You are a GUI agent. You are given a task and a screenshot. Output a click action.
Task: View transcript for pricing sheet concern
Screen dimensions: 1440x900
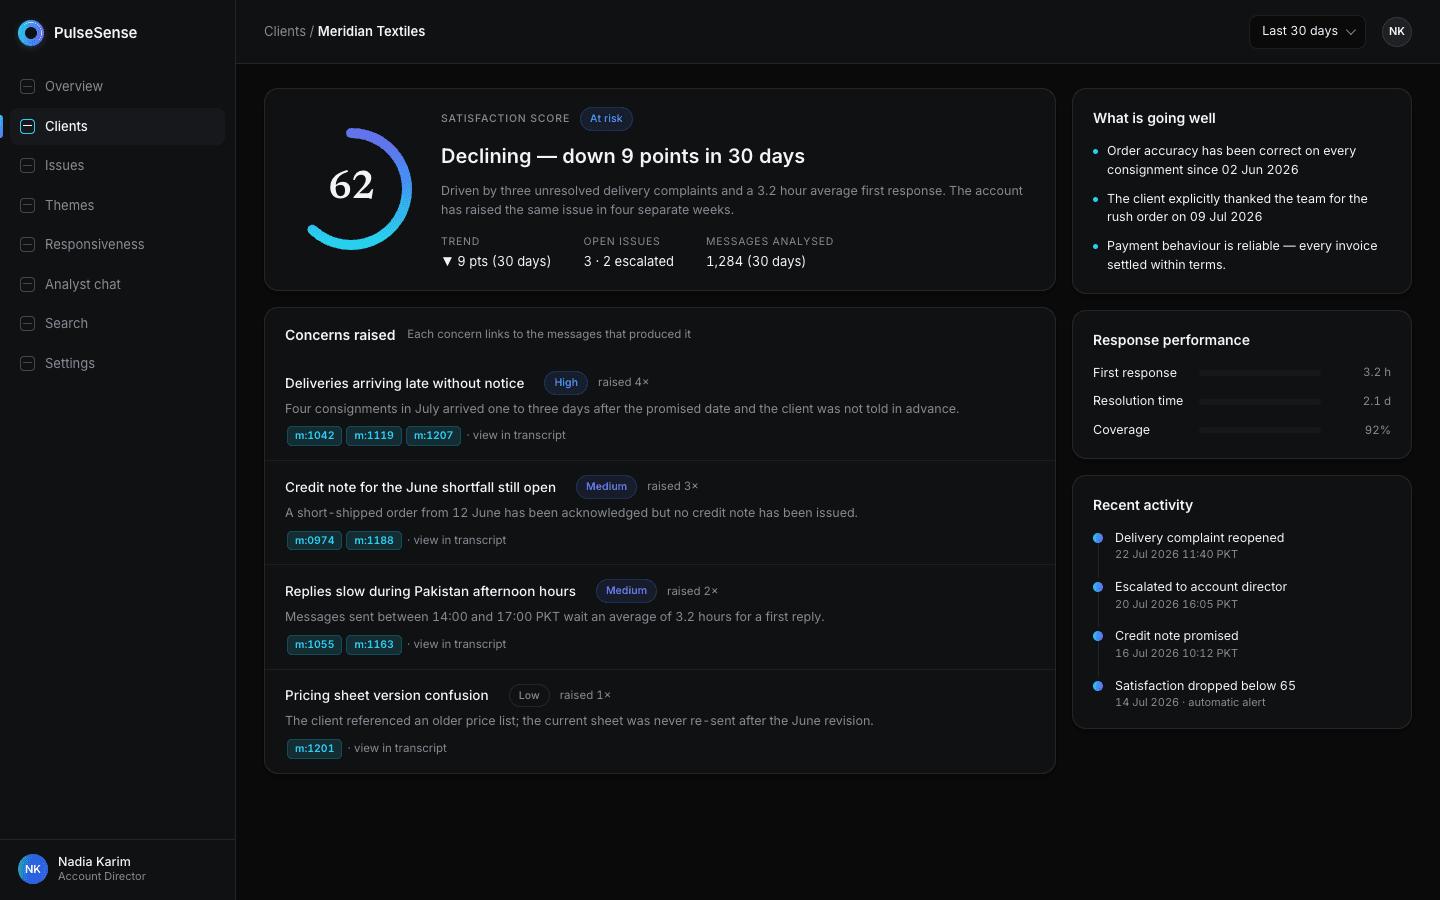(400, 748)
